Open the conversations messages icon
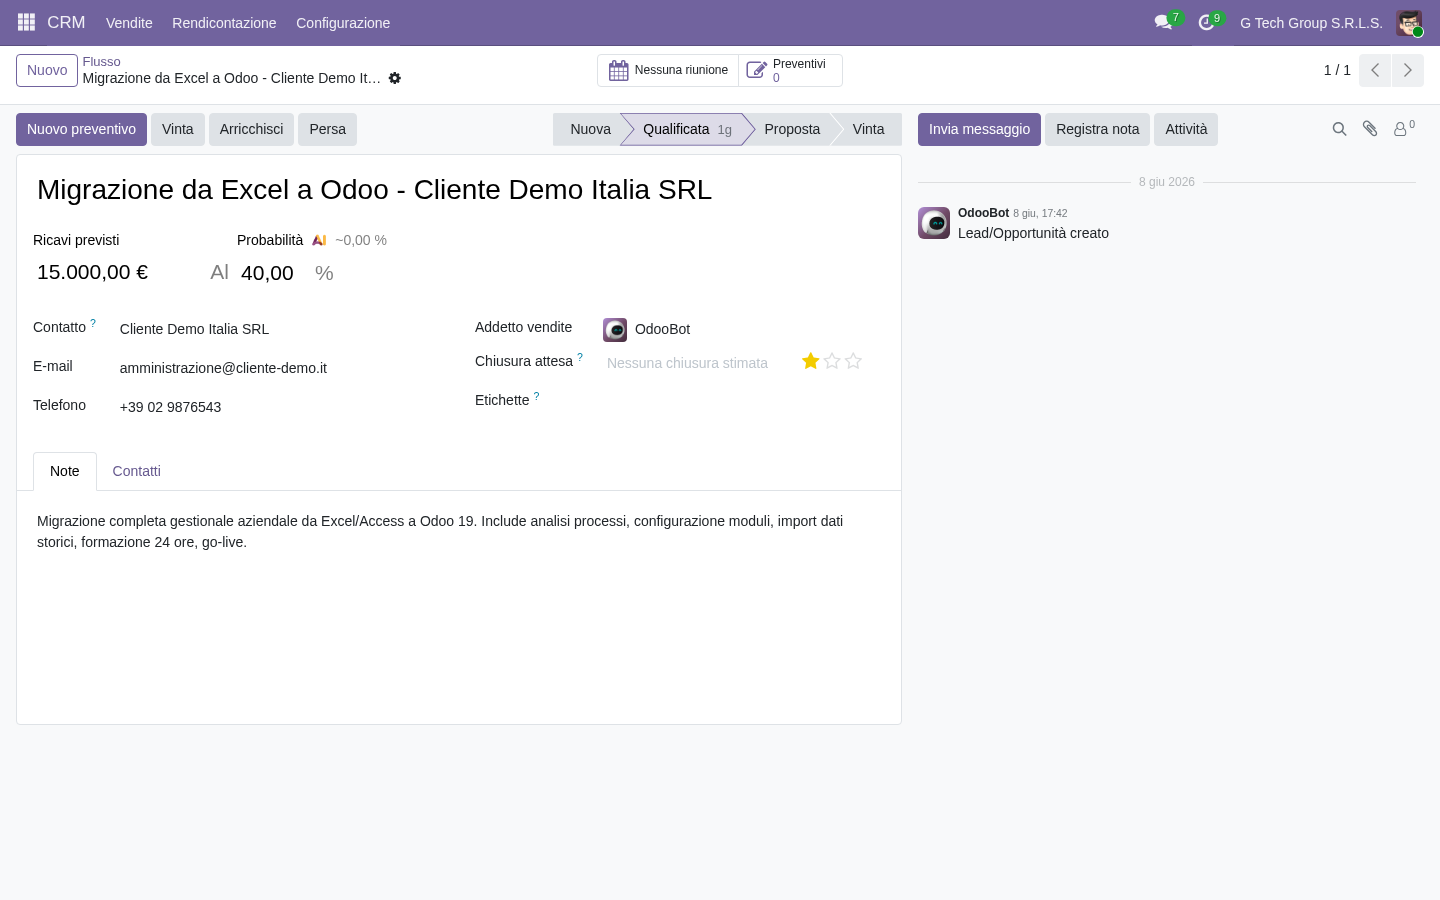The image size is (1440, 900). [1163, 22]
